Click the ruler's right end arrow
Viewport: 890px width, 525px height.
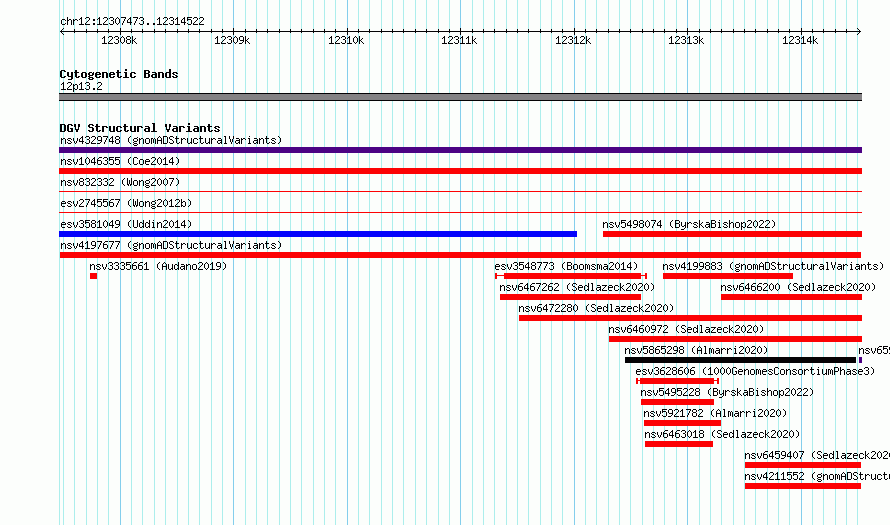pos(859,32)
